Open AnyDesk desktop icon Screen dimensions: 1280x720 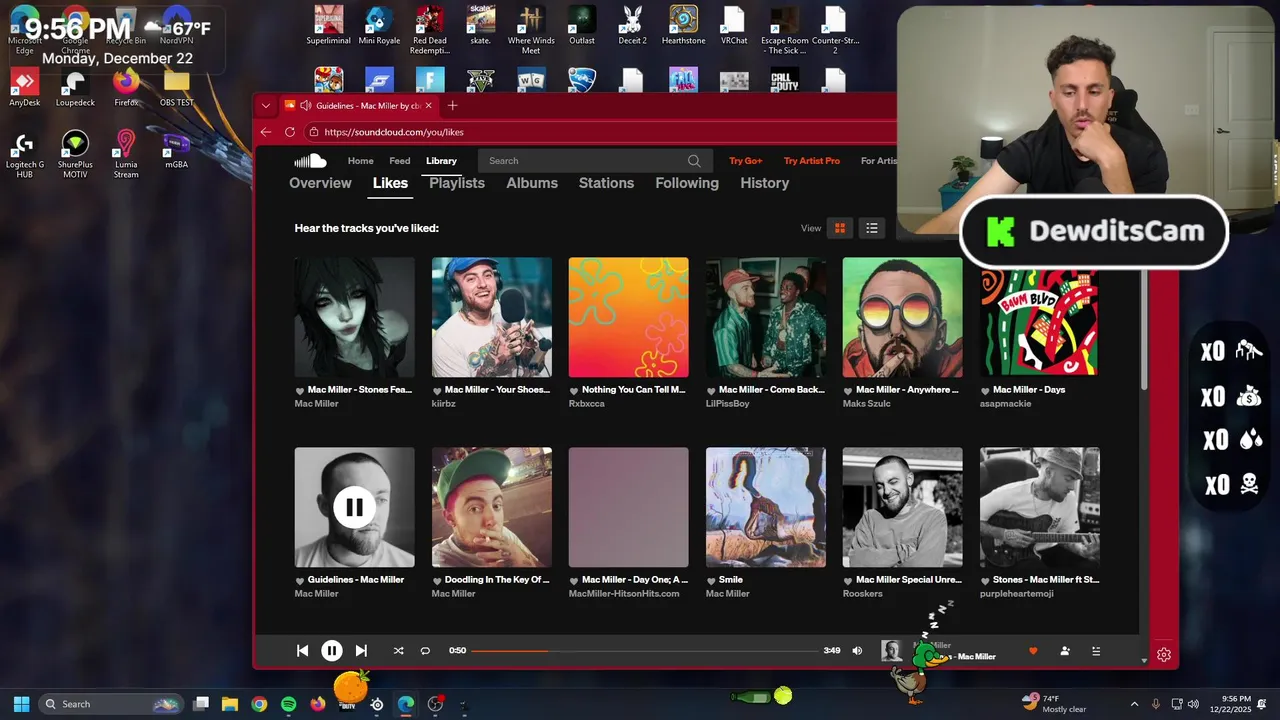click(x=24, y=88)
